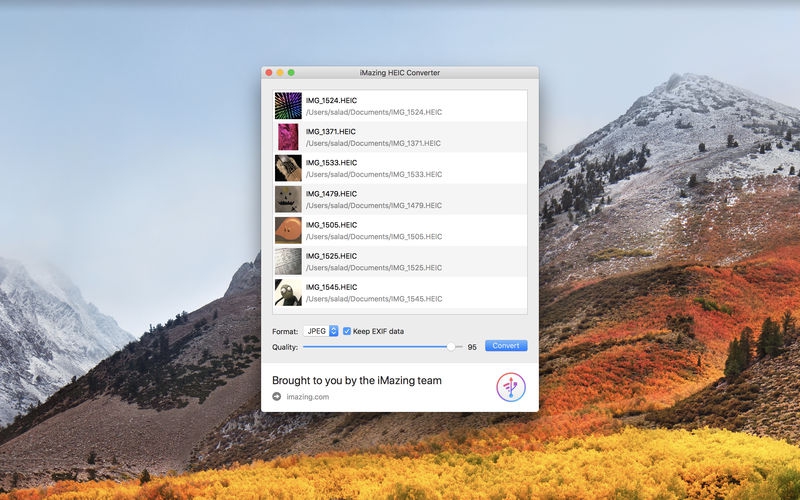800x500 pixels.
Task: Click the Convert button
Action: [x=506, y=345]
